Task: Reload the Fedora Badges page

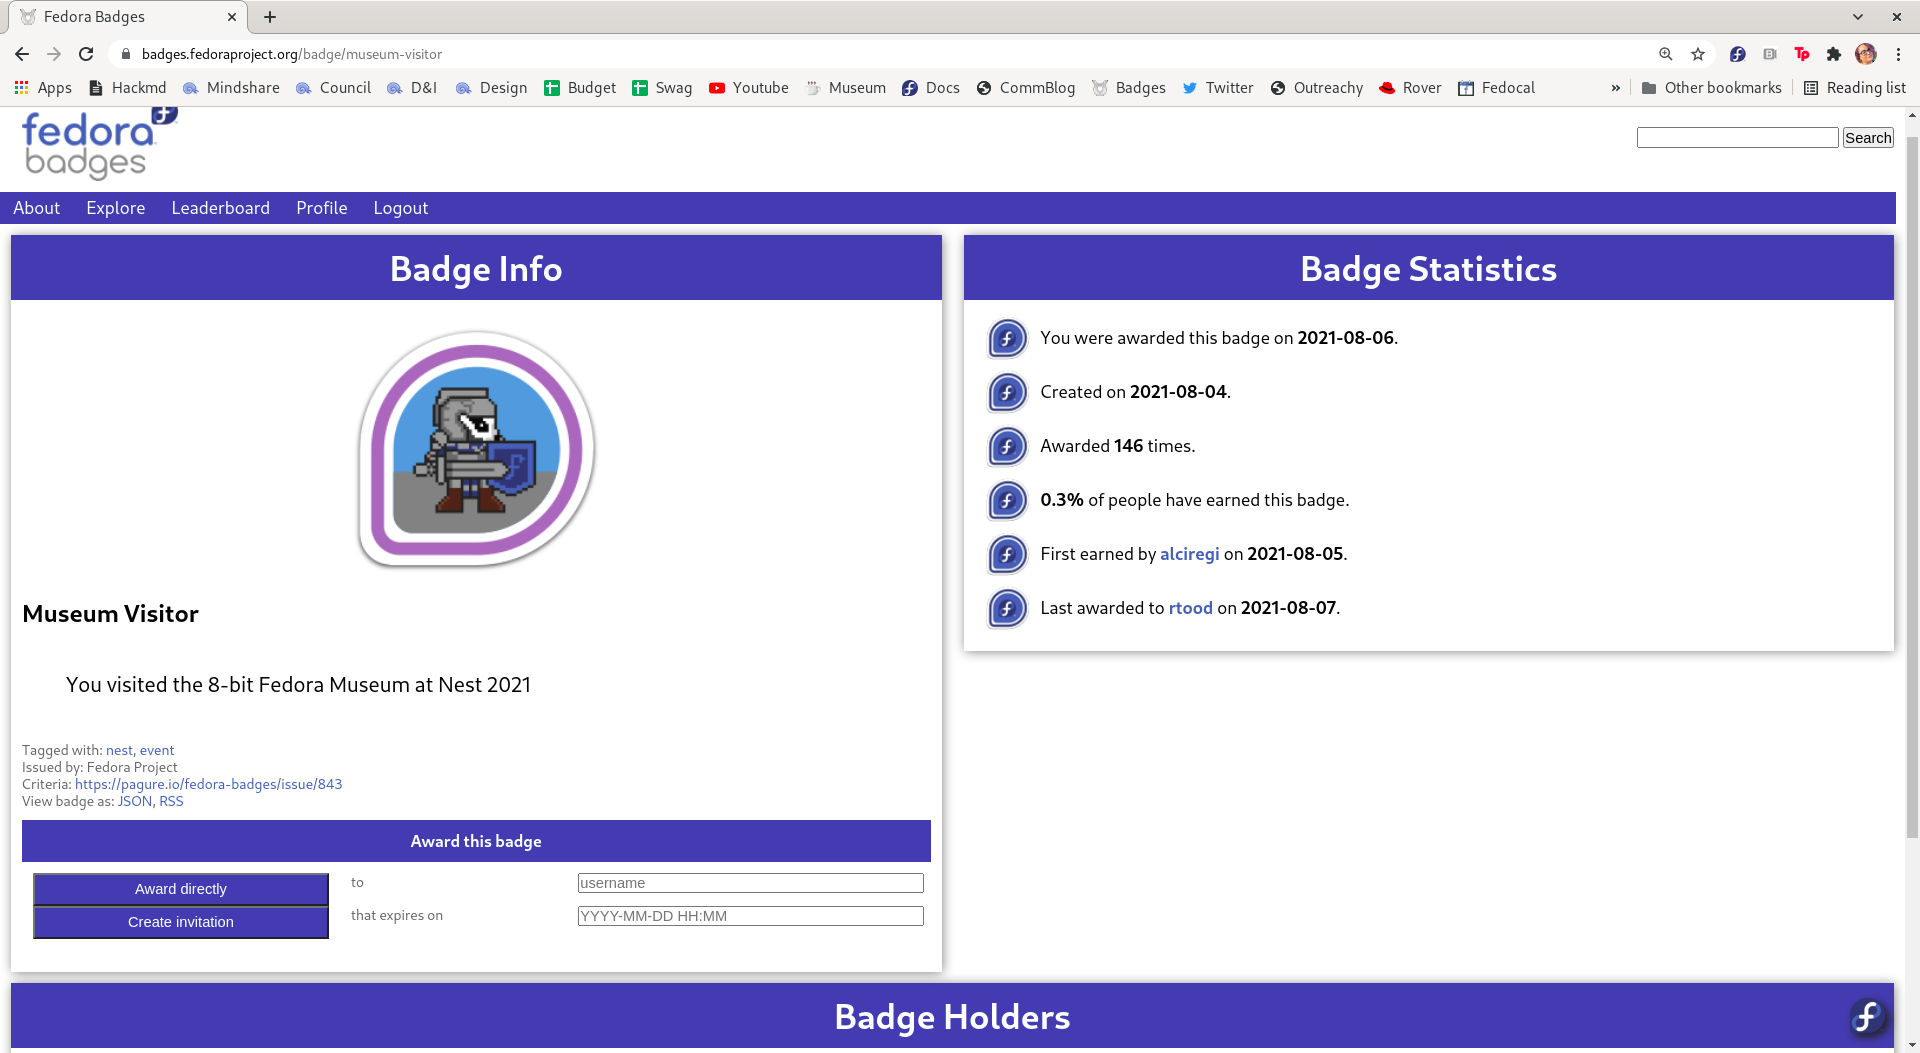Action: coord(86,54)
